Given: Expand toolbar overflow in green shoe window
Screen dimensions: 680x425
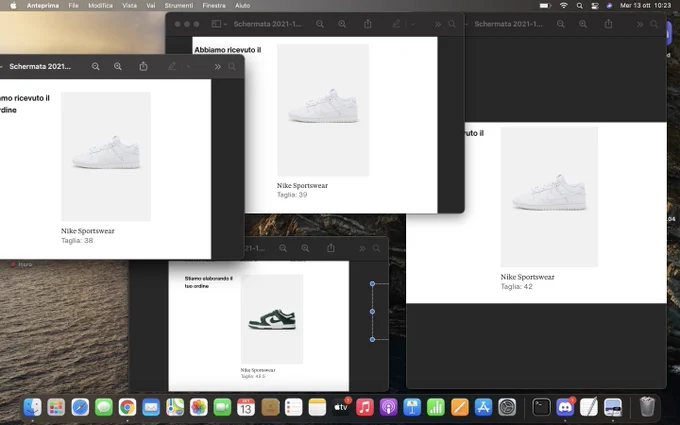Looking at the screenshot, I should tap(362, 248).
